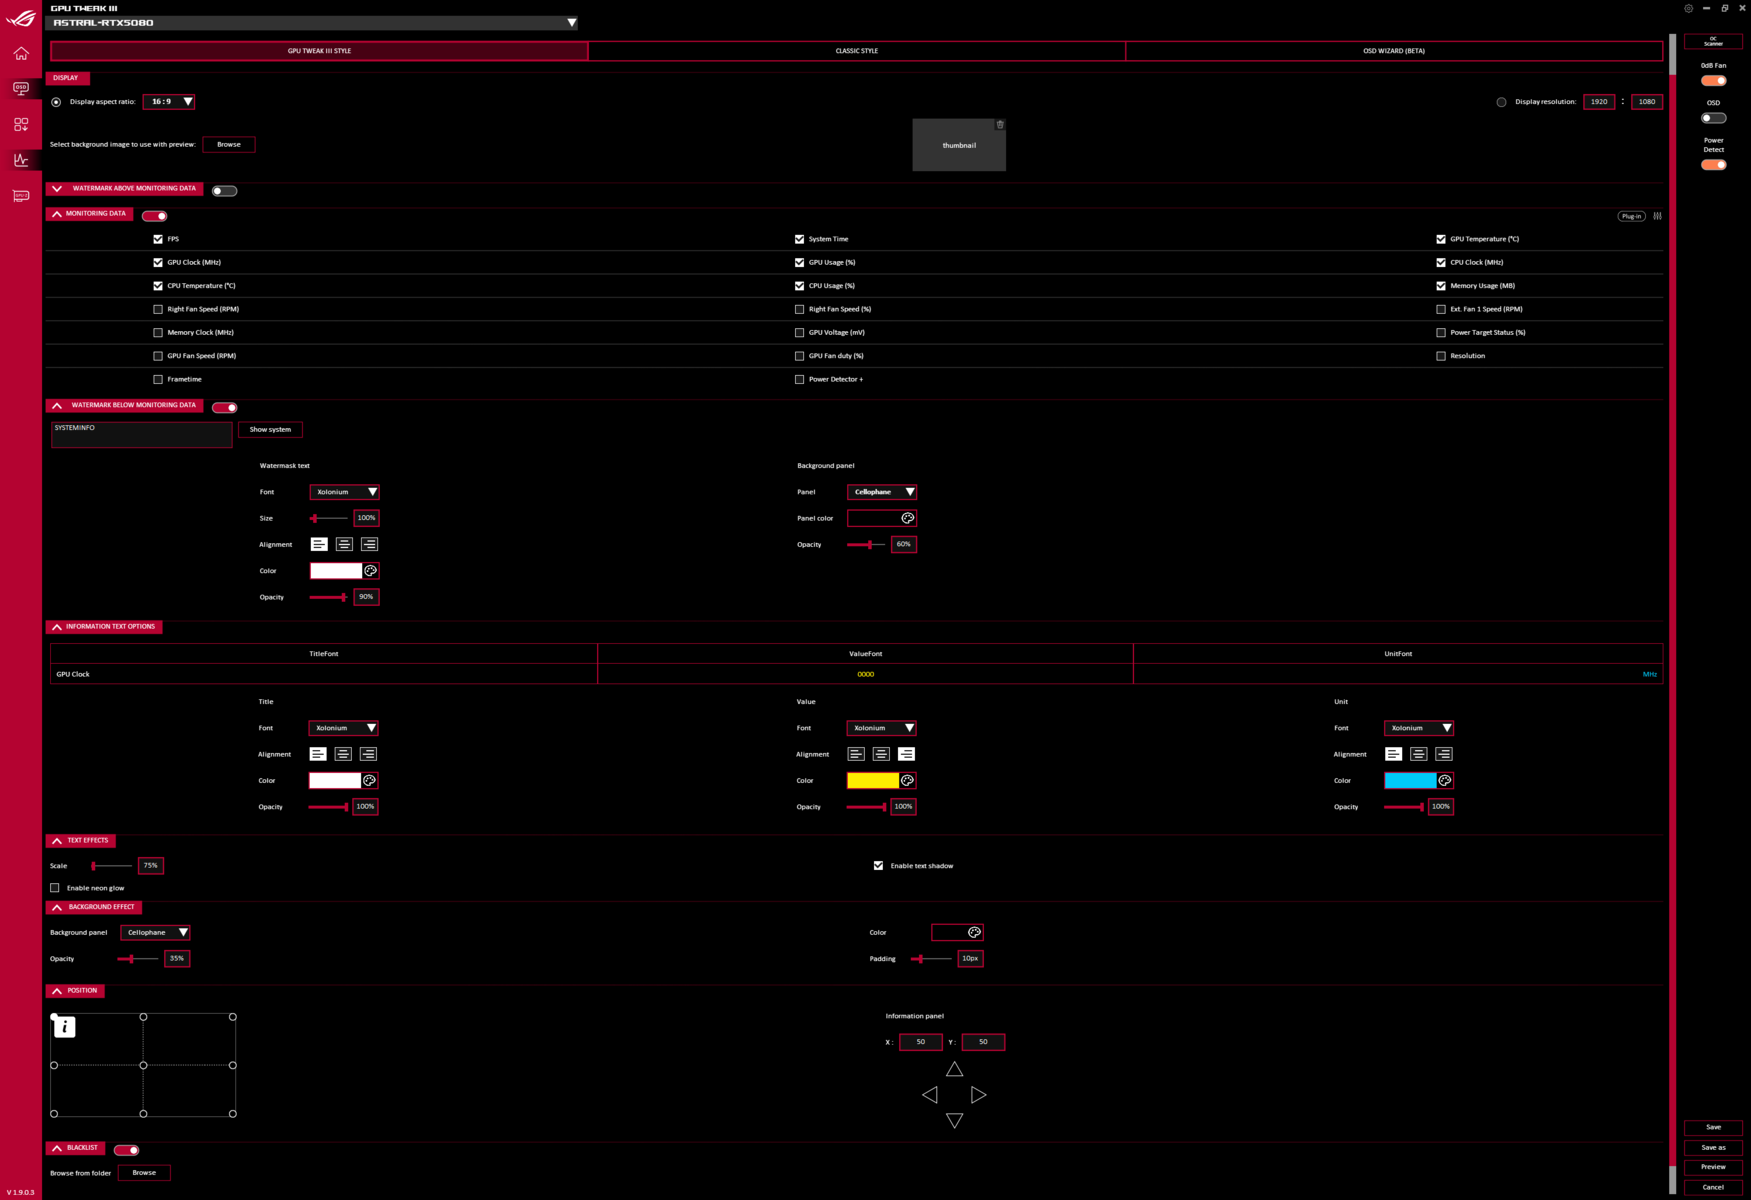Open the Background panel Cellophane dropdown

(155, 933)
